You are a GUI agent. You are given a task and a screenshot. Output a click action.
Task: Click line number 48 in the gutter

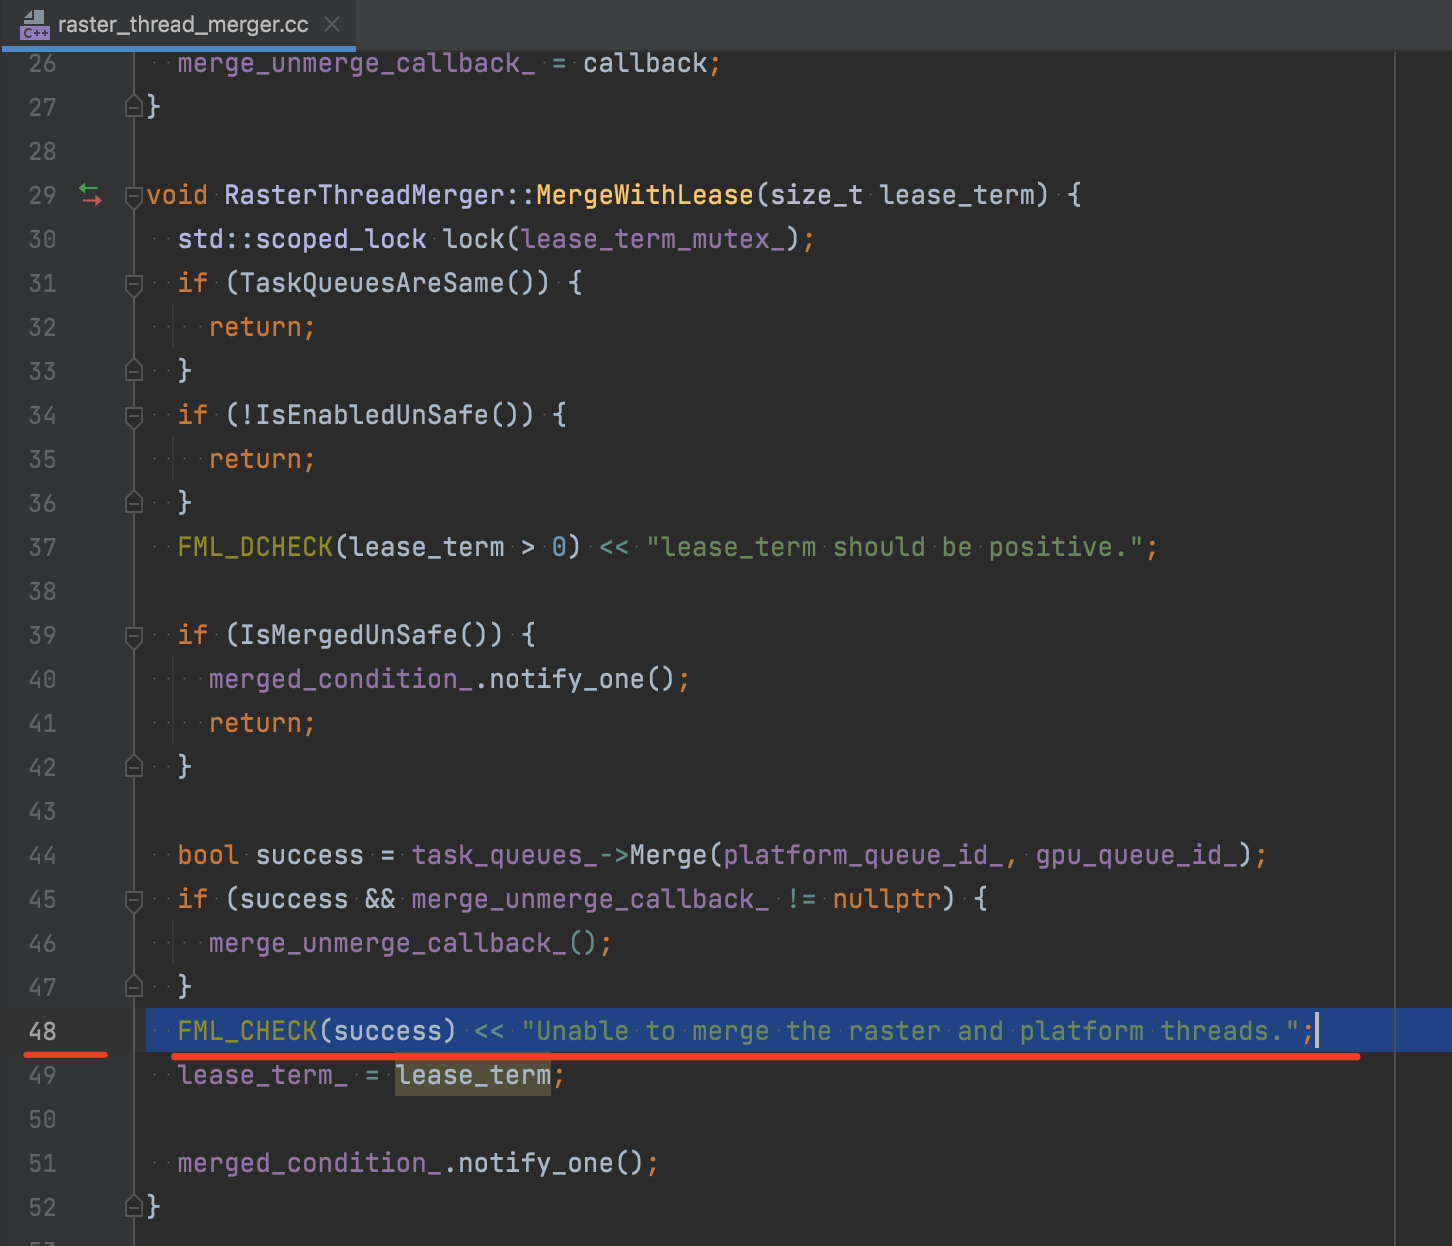(x=42, y=1031)
